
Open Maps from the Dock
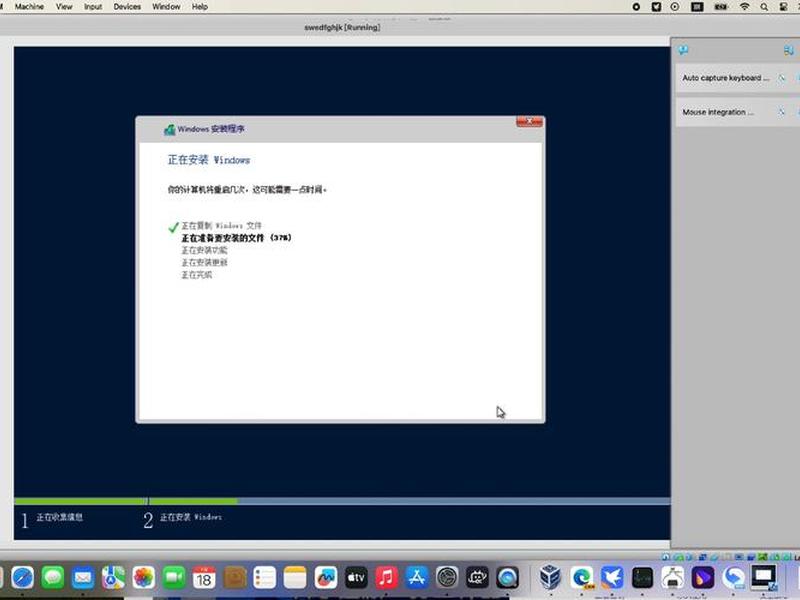tap(113, 578)
